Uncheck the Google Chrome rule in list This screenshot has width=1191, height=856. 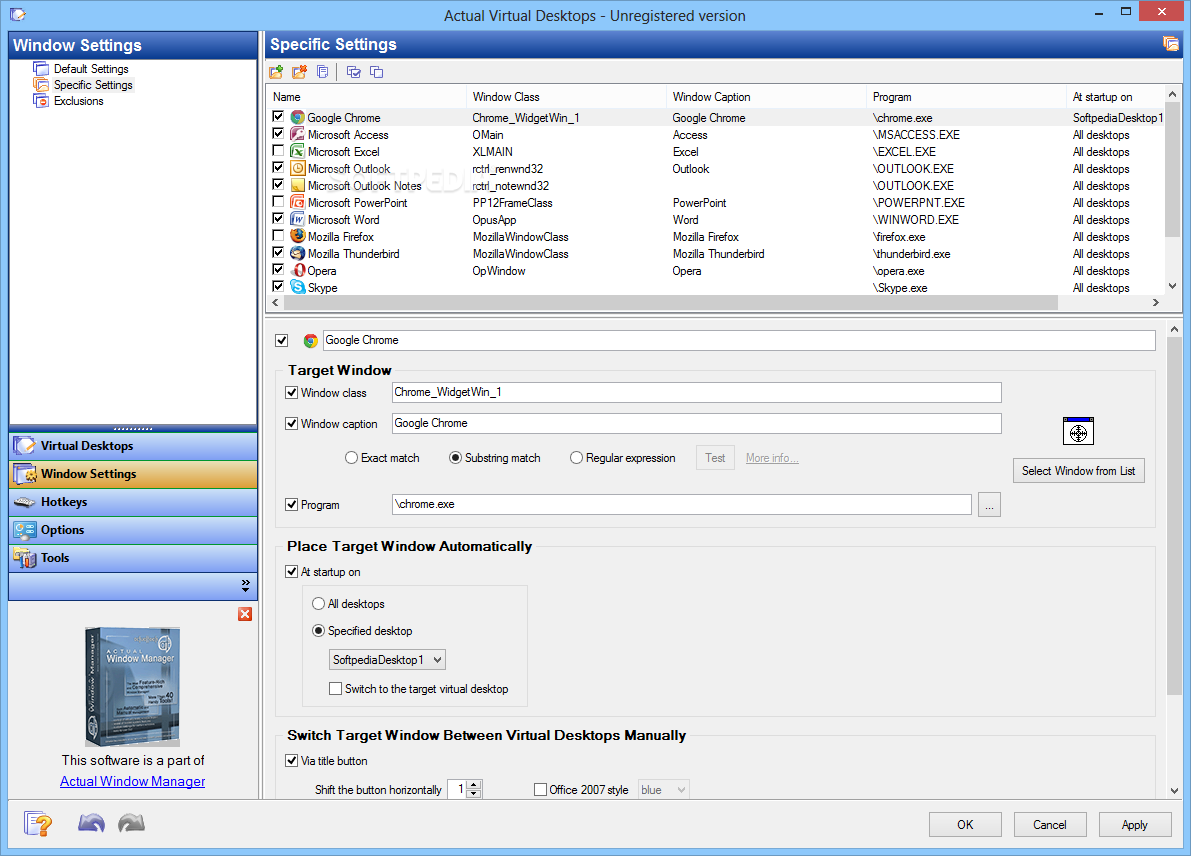[x=278, y=117]
